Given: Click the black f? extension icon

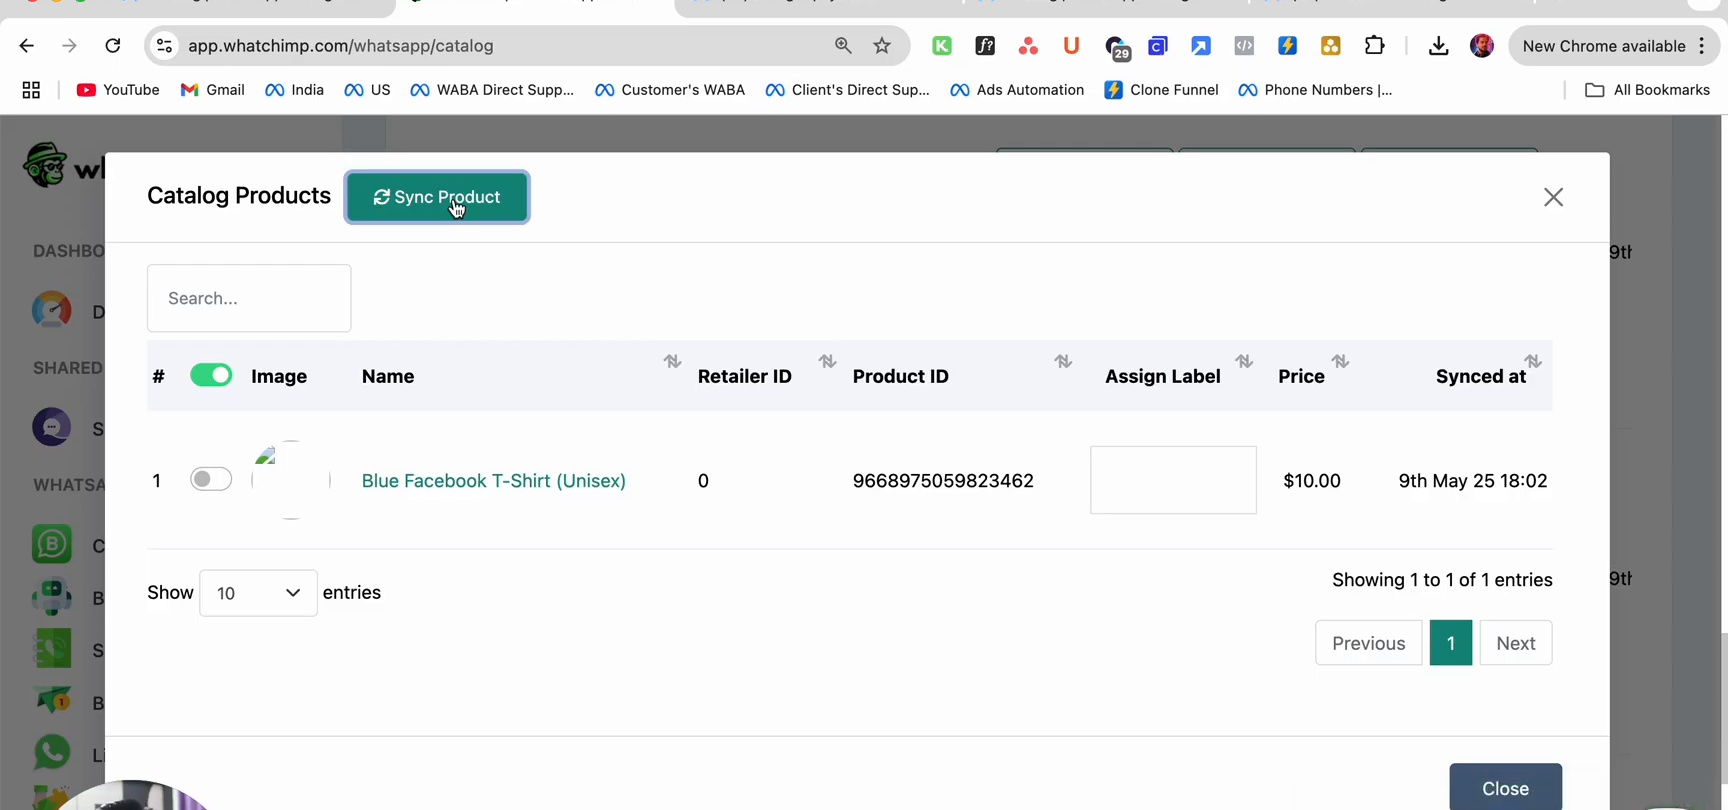Looking at the screenshot, I should tap(985, 45).
